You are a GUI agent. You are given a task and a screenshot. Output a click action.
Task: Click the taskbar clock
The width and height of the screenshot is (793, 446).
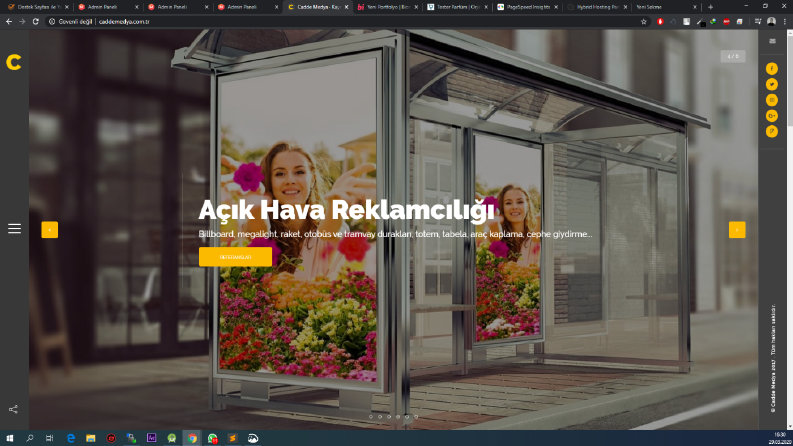(x=779, y=438)
